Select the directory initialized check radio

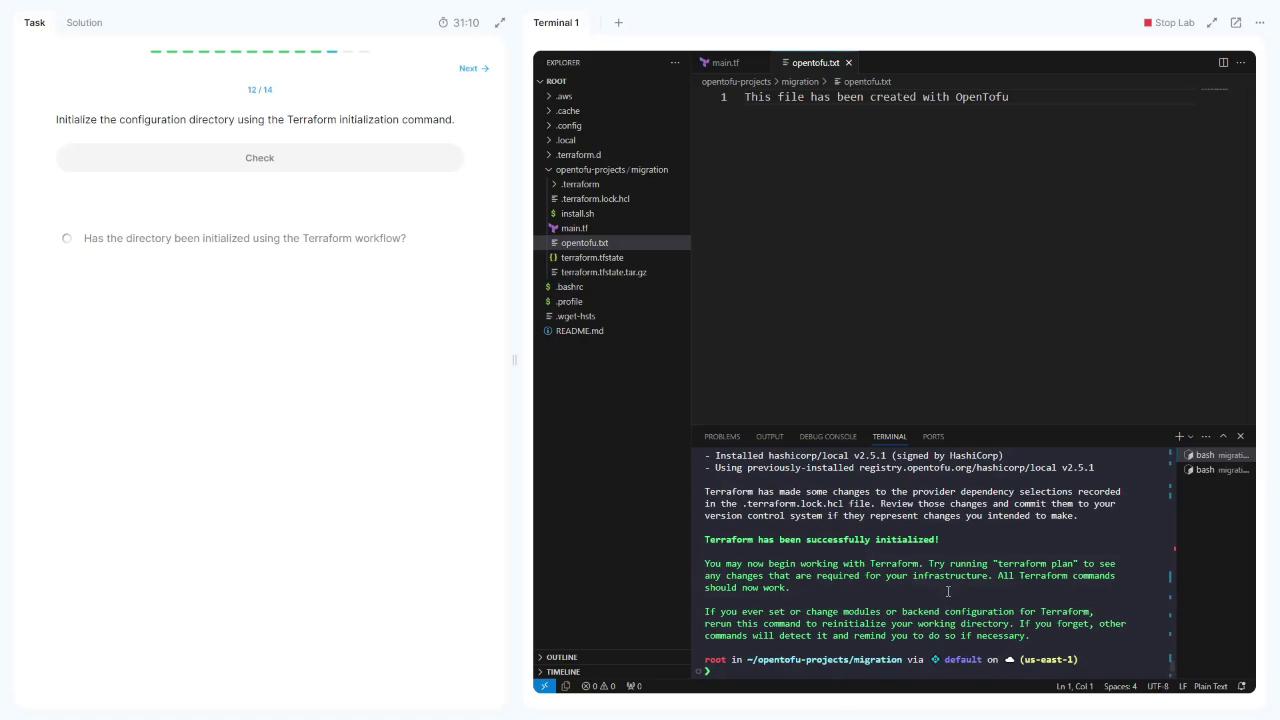tap(67, 238)
